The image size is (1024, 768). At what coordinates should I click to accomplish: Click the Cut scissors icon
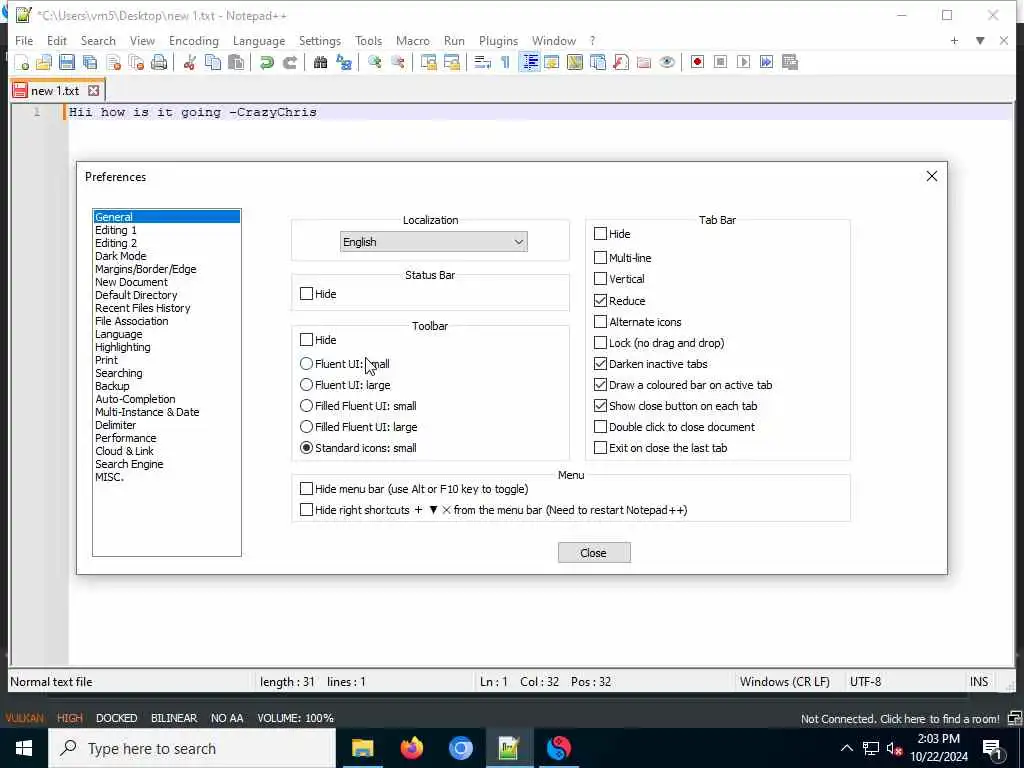pos(189,62)
